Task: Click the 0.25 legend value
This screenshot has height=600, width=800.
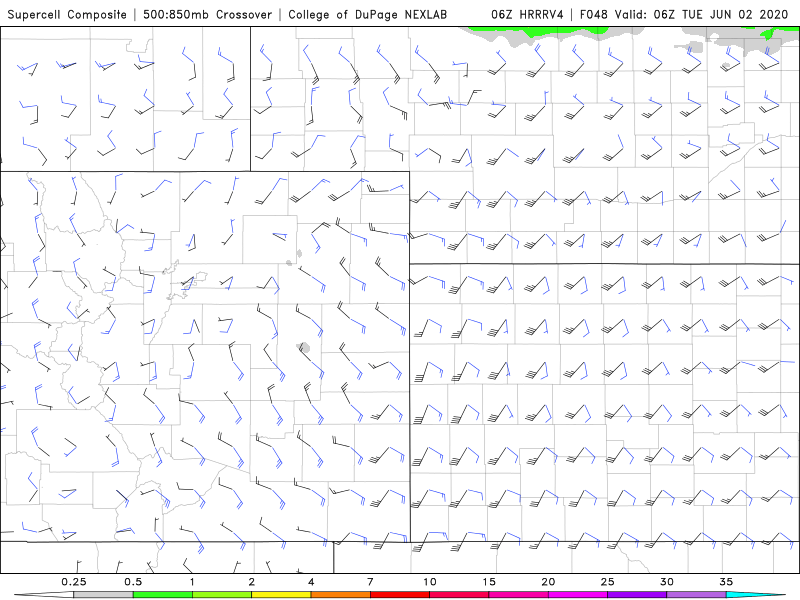Action: (73, 582)
